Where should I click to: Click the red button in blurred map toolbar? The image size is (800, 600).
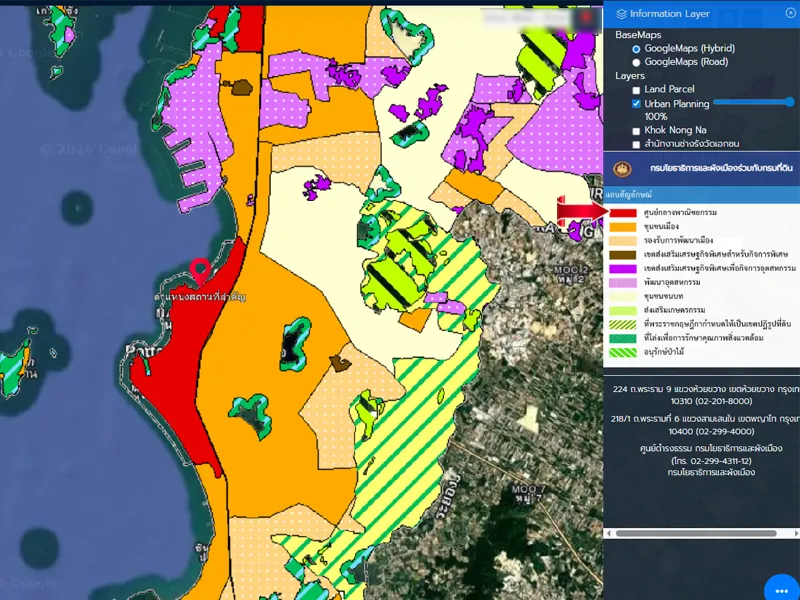pos(586,17)
